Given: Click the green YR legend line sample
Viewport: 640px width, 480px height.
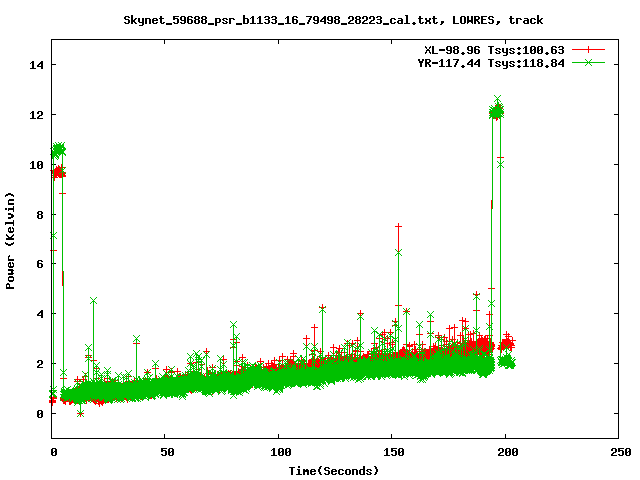Looking at the screenshot, I should pyautogui.click(x=588, y=63).
